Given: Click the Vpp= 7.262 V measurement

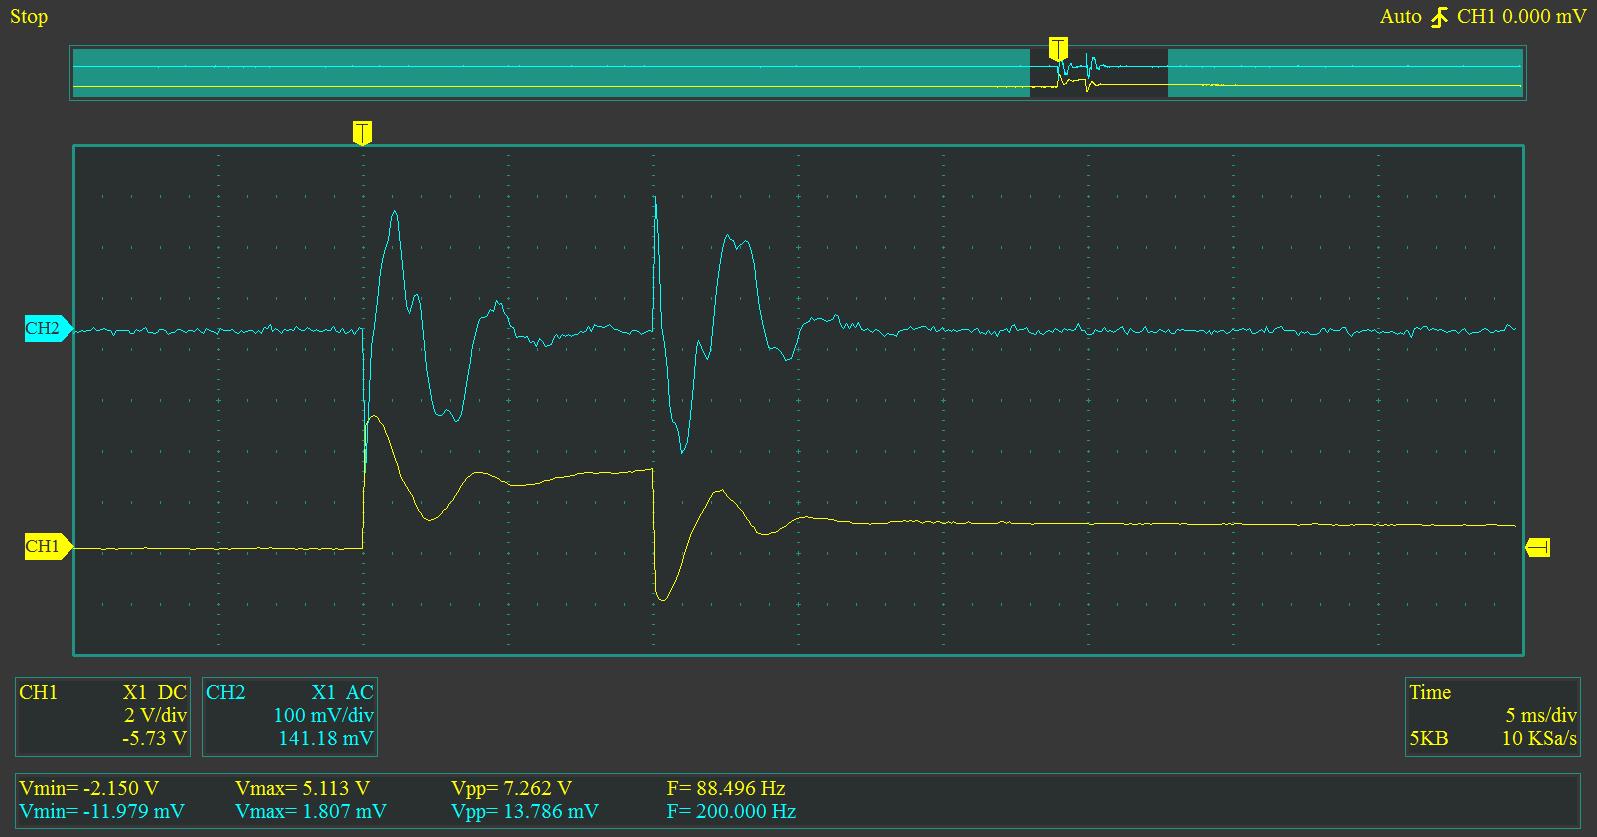Looking at the screenshot, I should coord(511,788).
